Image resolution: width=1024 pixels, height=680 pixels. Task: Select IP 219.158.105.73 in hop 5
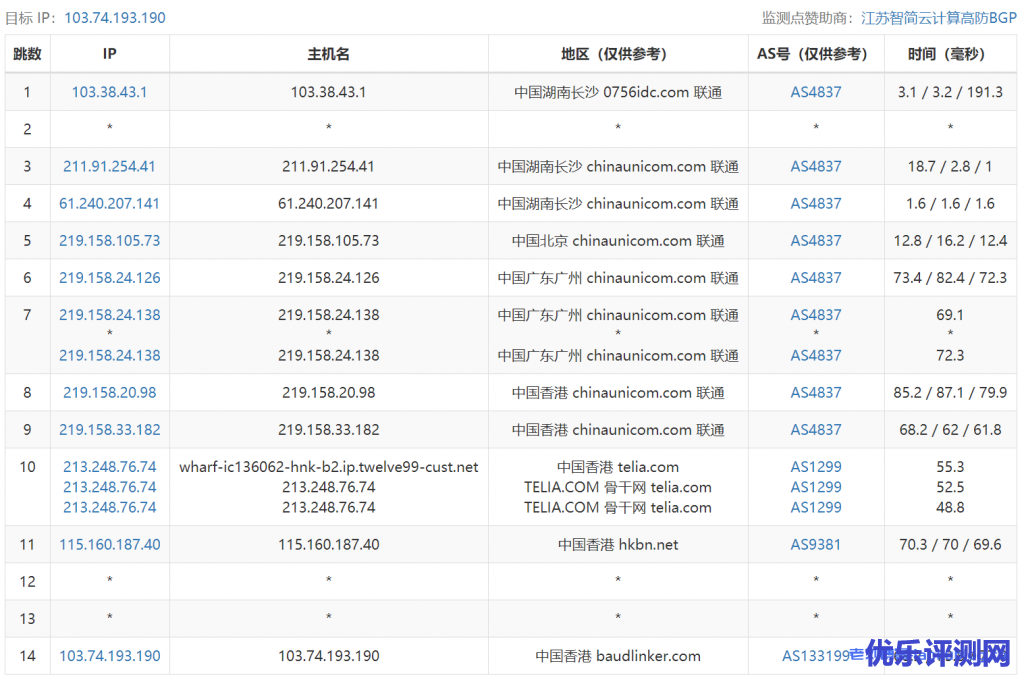(x=109, y=240)
